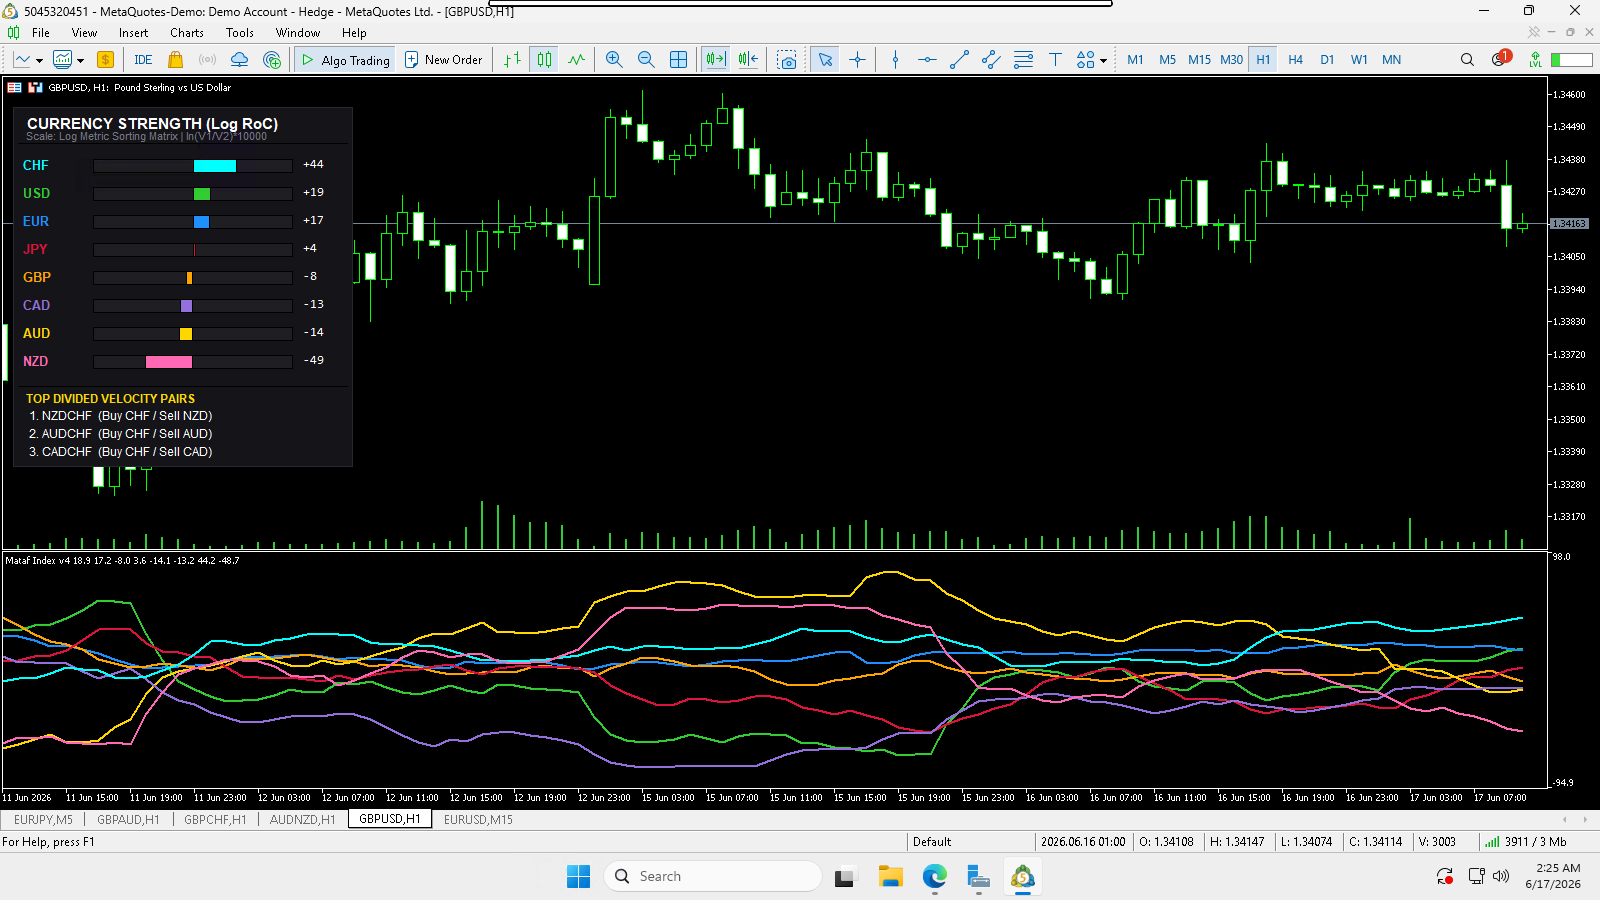This screenshot has height=900, width=1600.
Task: Select H4 timeframe
Action: [x=1295, y=60]
